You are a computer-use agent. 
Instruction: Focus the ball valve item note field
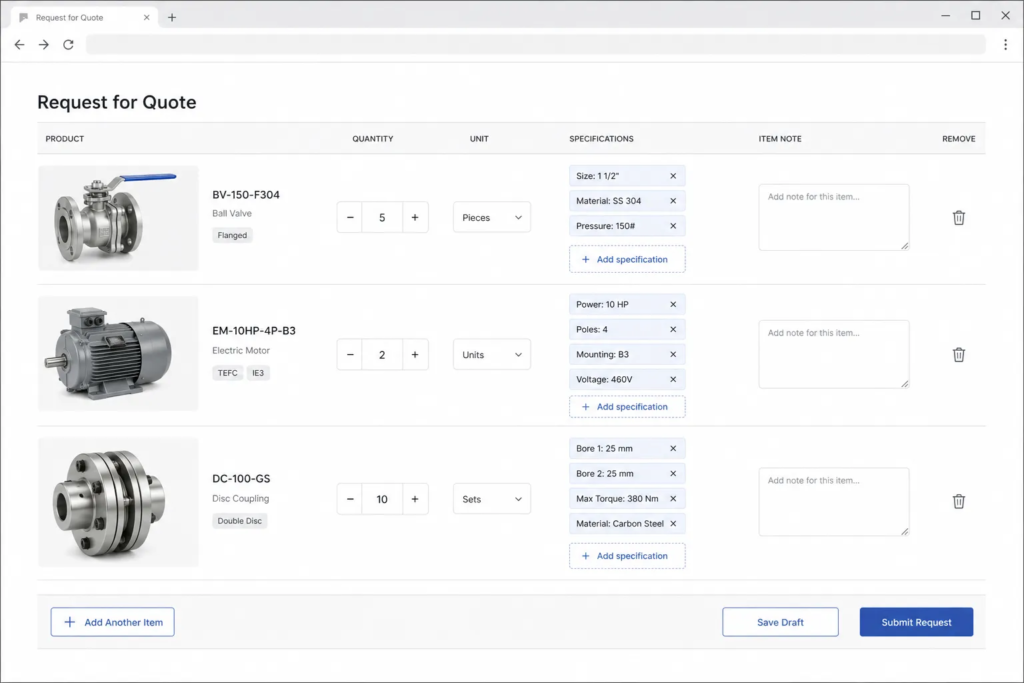(834, 217)
